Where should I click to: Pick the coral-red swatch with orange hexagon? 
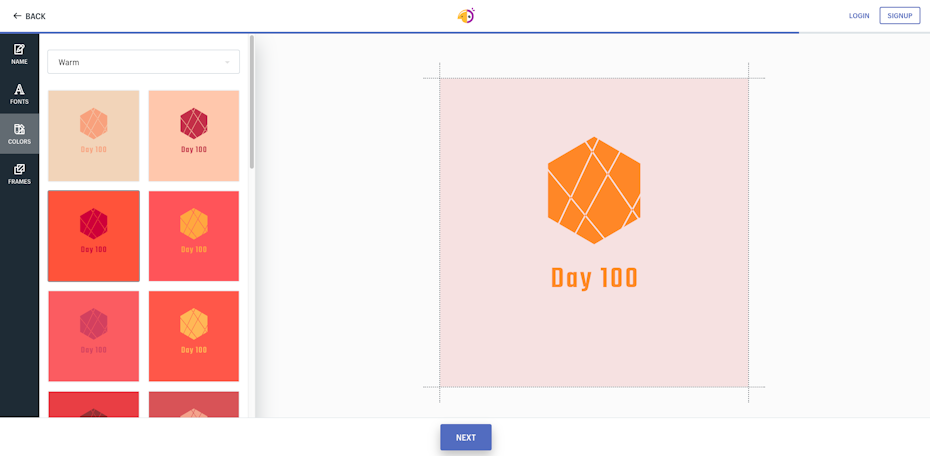194,236
